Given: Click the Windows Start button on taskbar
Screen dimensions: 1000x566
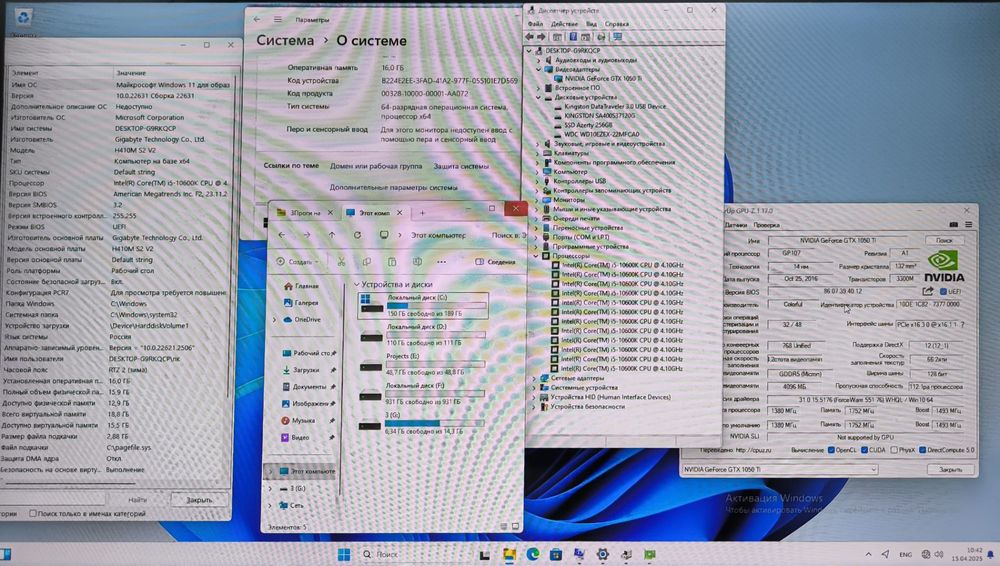Looking at the screenshot, I should pyautogui.click(x=344, y=554).
